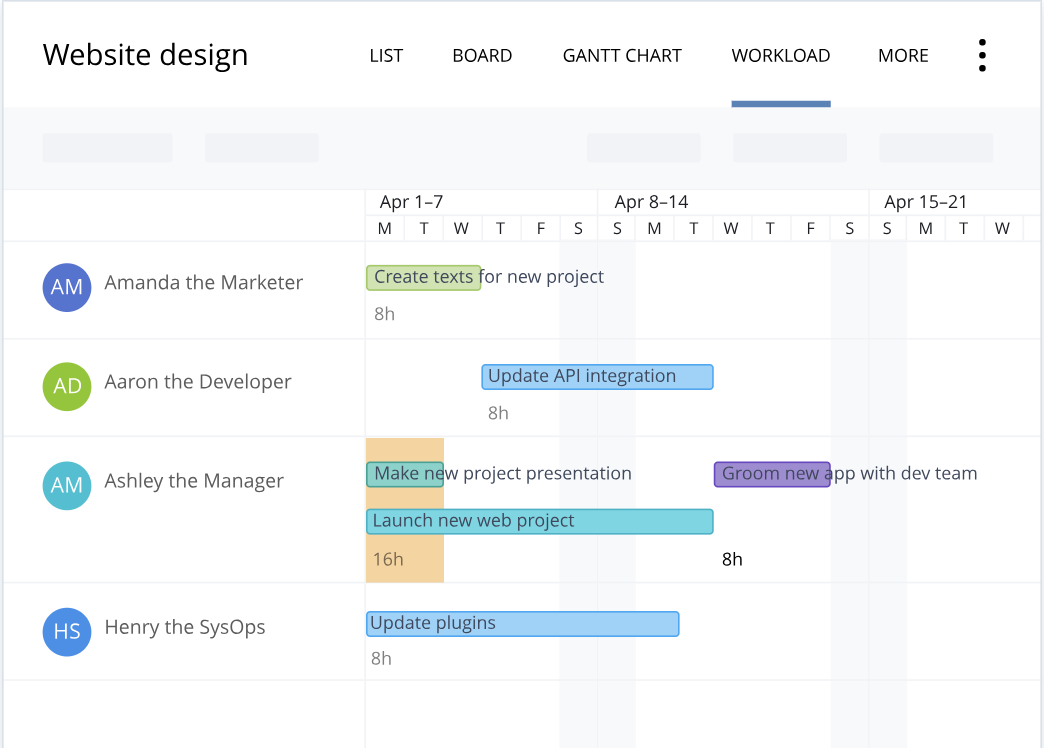Switch to the BOARD tab
This screenshot has width=1044, height=748.
click(x=482, y=56)
